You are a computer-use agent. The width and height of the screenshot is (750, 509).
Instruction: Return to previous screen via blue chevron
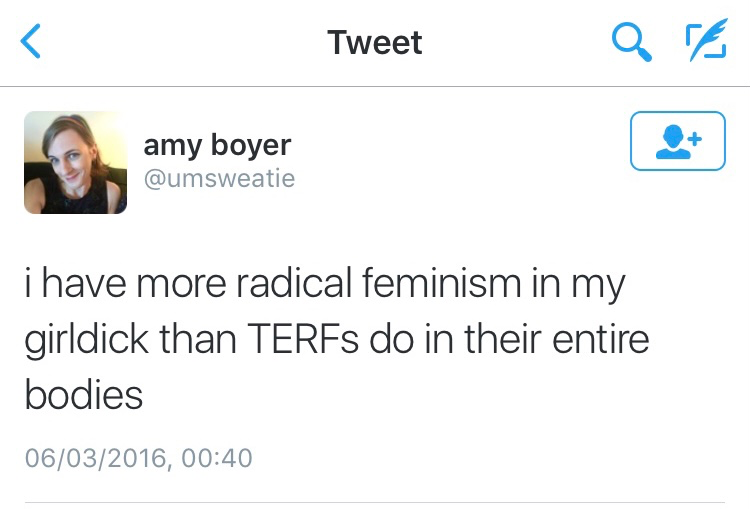point(31,42)
